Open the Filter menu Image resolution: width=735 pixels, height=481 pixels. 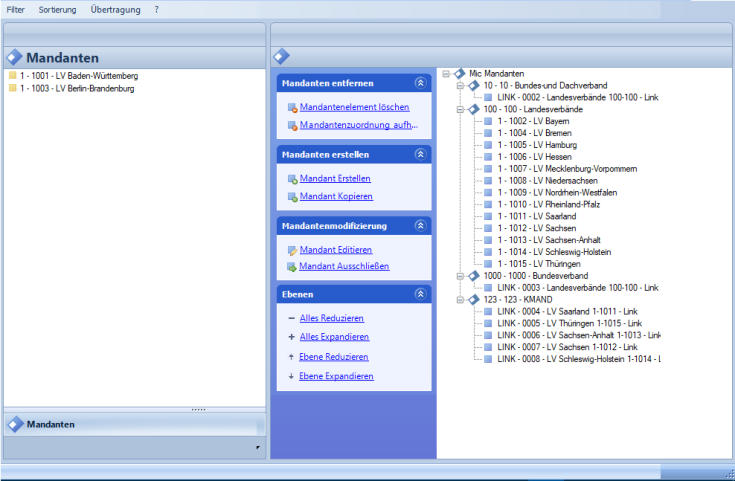tap(16, 9)
